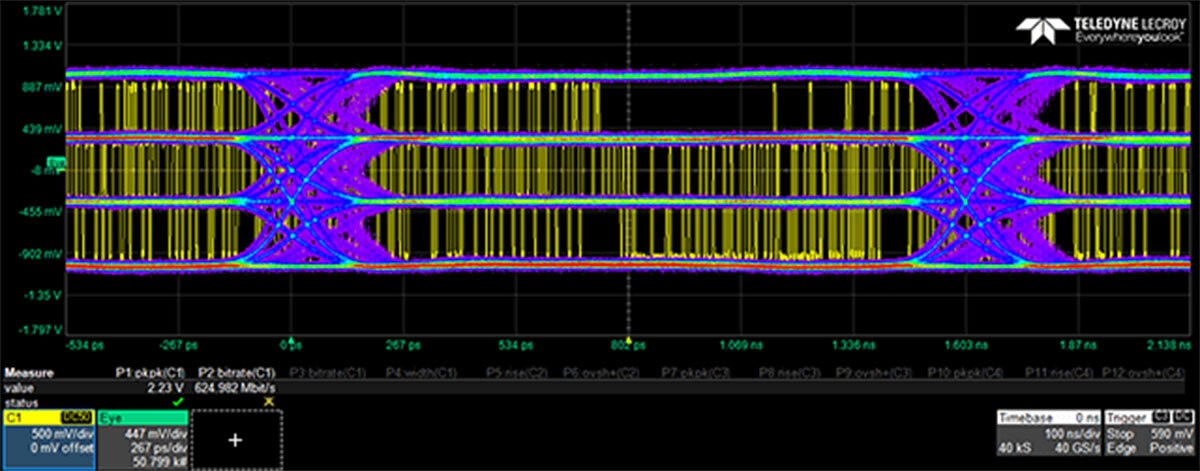Click the C3 source badge in Trigger box
The image size is (1200, 471).
click(1161, 416)
